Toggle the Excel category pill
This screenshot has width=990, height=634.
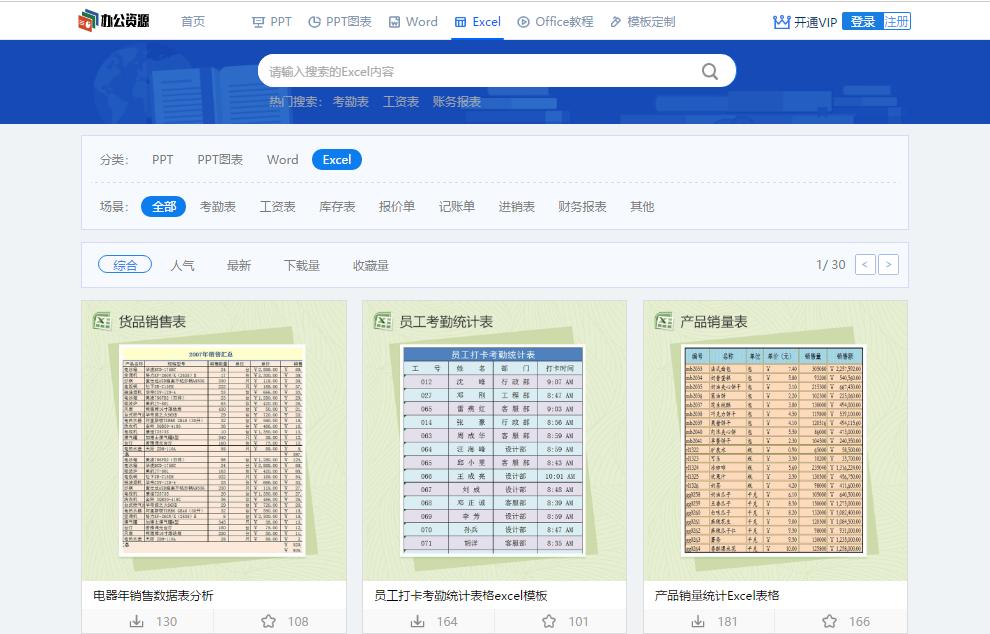[x=336, y=159]
